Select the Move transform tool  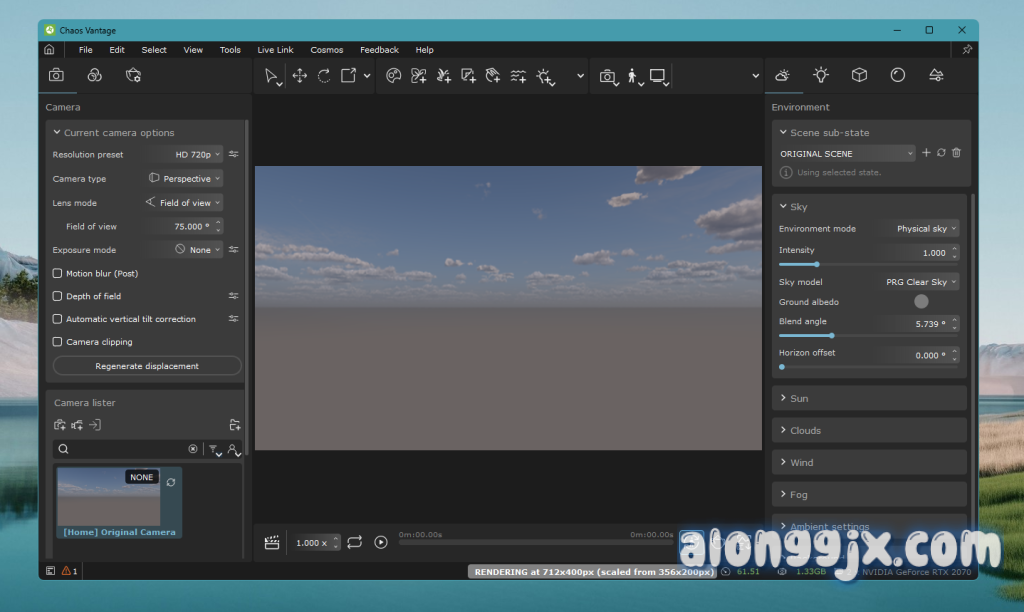click(299, 76)
